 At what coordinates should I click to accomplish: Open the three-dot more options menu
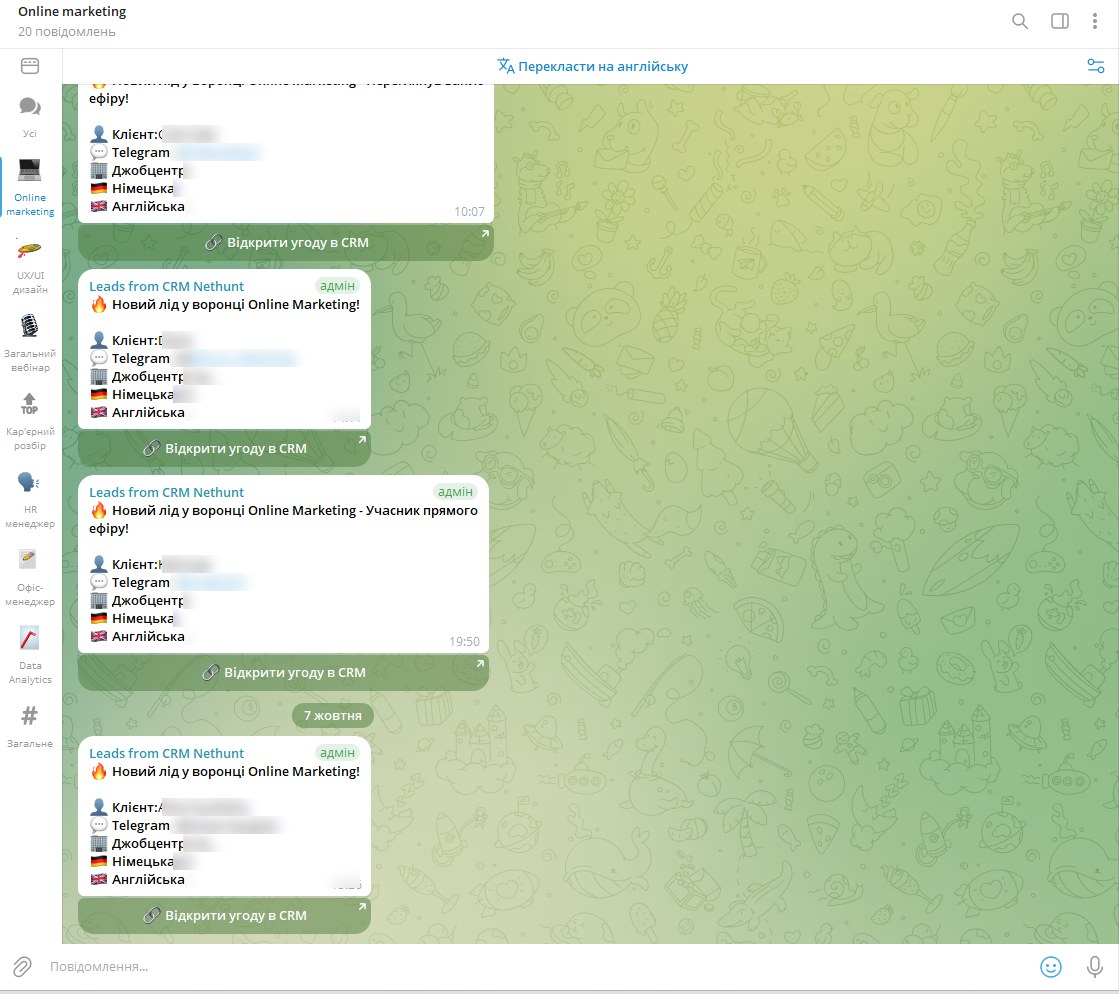click(x=1095, y=21)
